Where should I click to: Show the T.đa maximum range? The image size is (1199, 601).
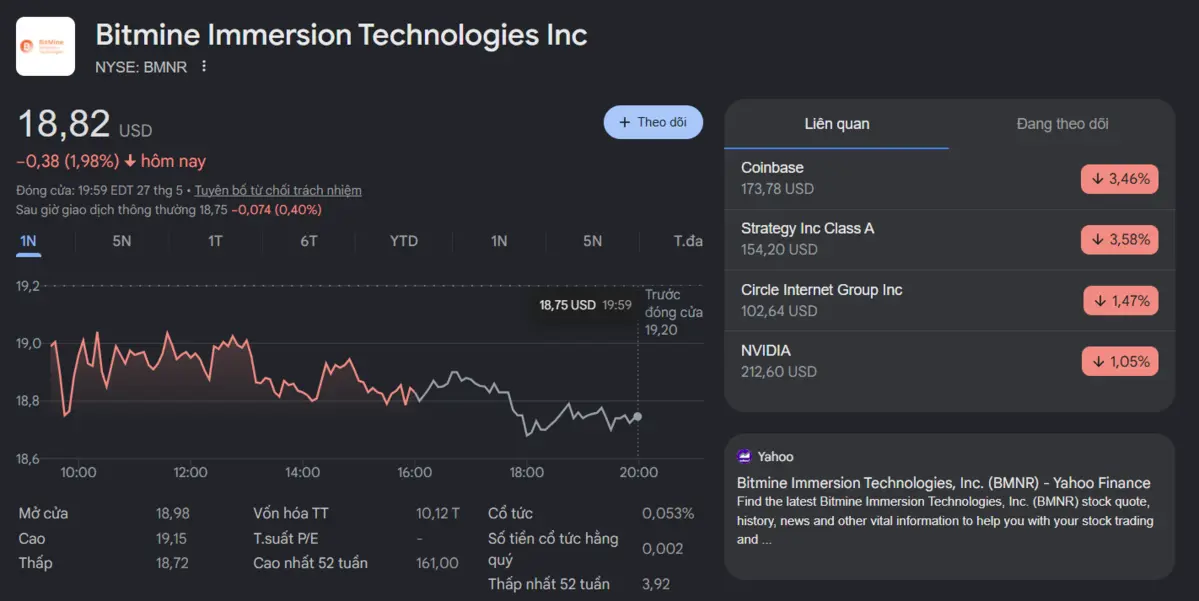tap(687, 241)
